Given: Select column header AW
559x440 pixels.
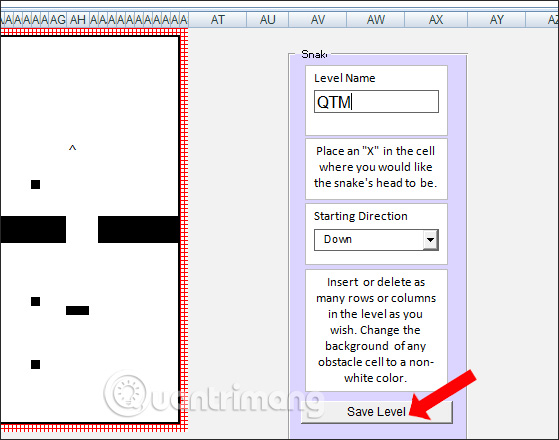Looking at the screenshot, I should (376, 20).
